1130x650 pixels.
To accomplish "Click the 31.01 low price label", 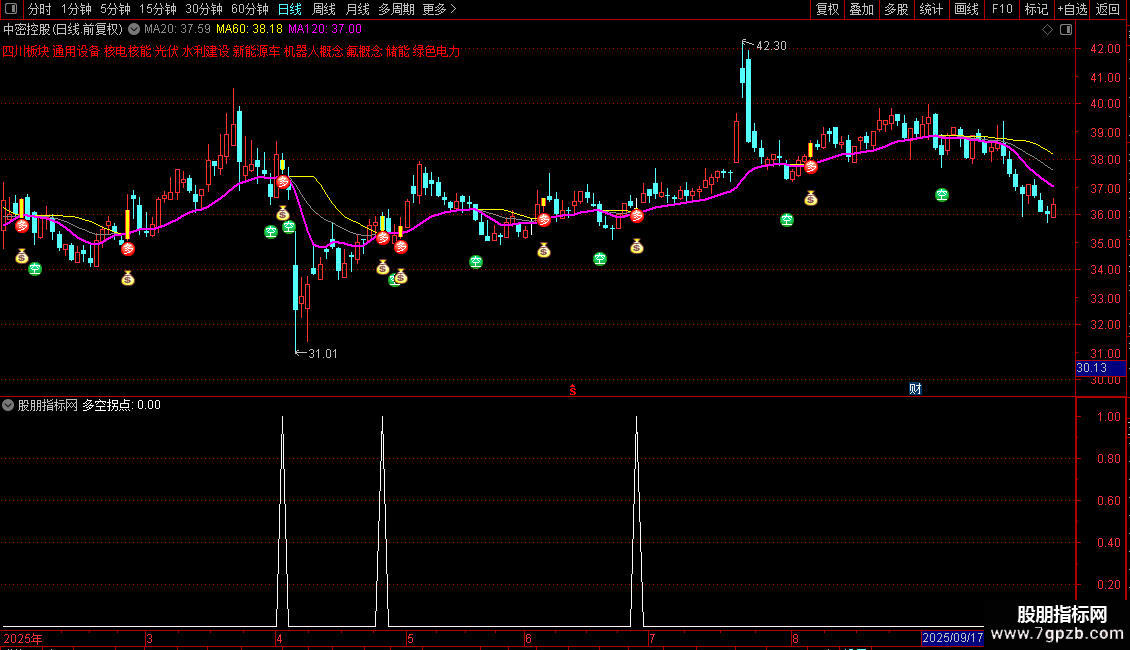I will coord(322,353).
